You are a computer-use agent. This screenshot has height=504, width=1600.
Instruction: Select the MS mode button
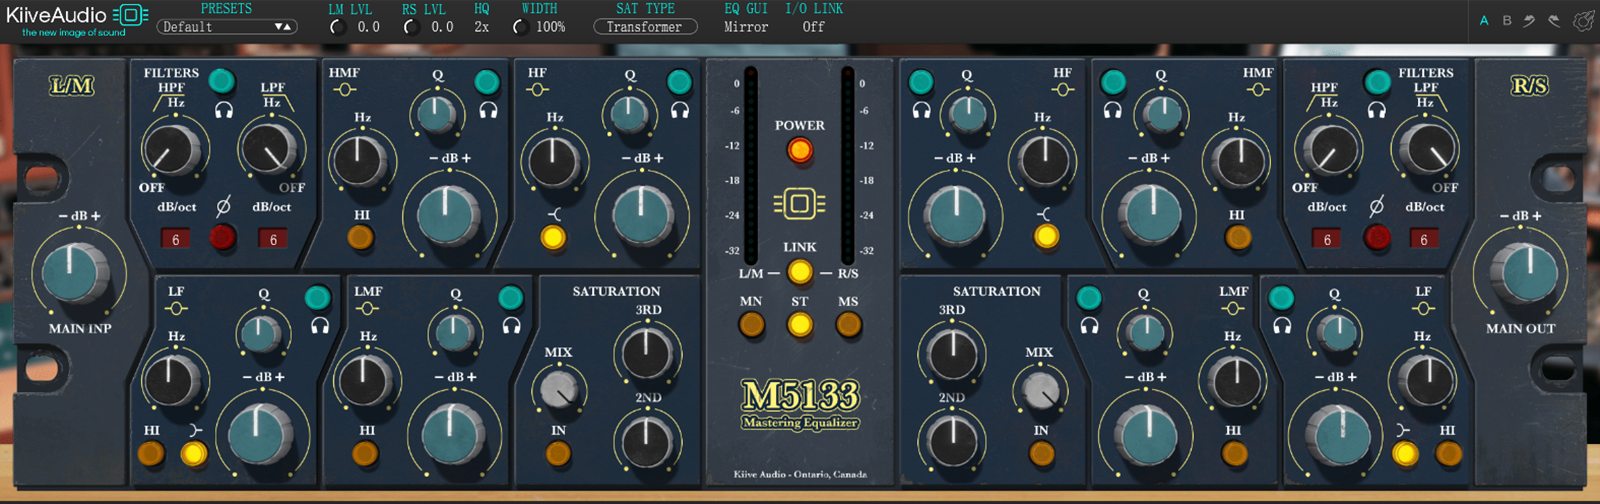coord(848,325)
